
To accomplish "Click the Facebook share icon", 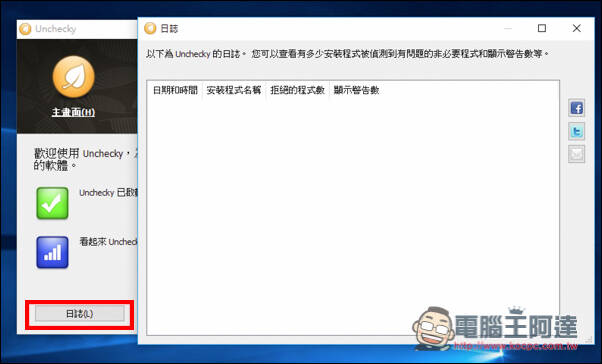I will click(x=576, y=108).
